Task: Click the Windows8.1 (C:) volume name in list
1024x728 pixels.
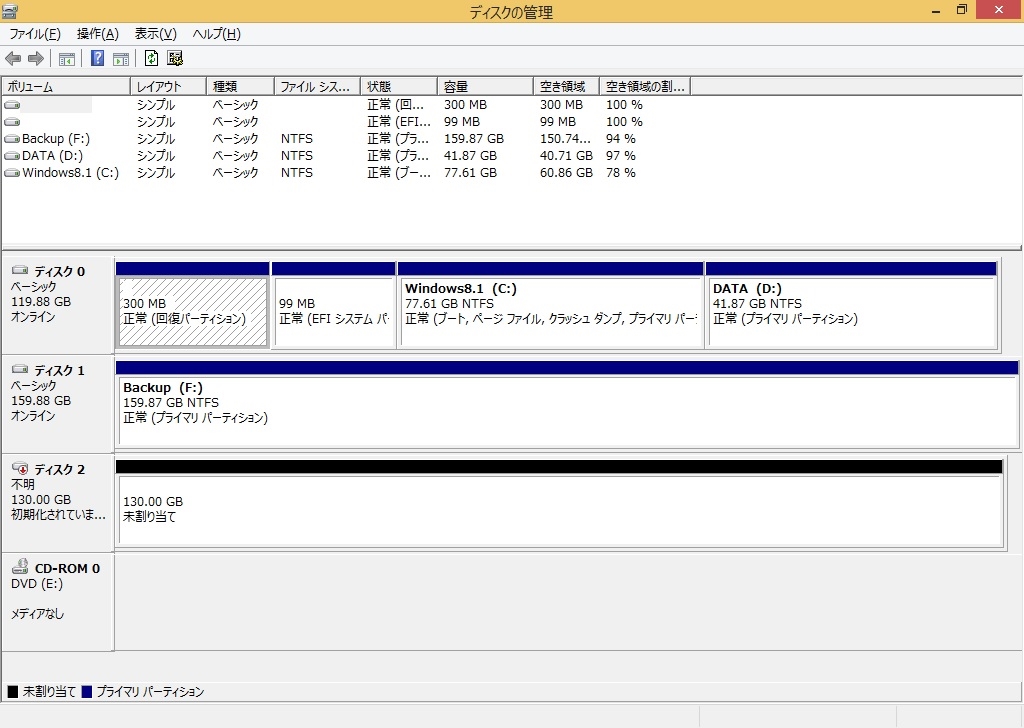Action: tap(71, 172)
